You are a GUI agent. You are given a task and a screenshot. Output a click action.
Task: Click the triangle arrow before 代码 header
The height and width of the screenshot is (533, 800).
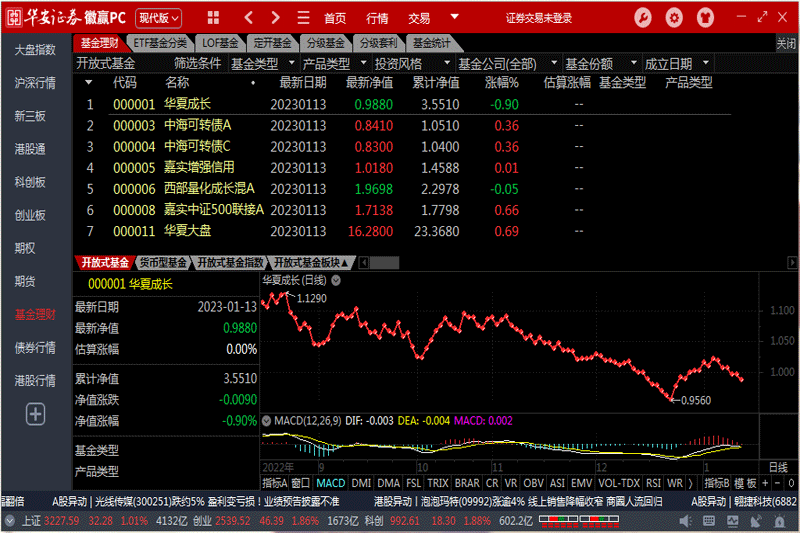[x=89, y=83]
